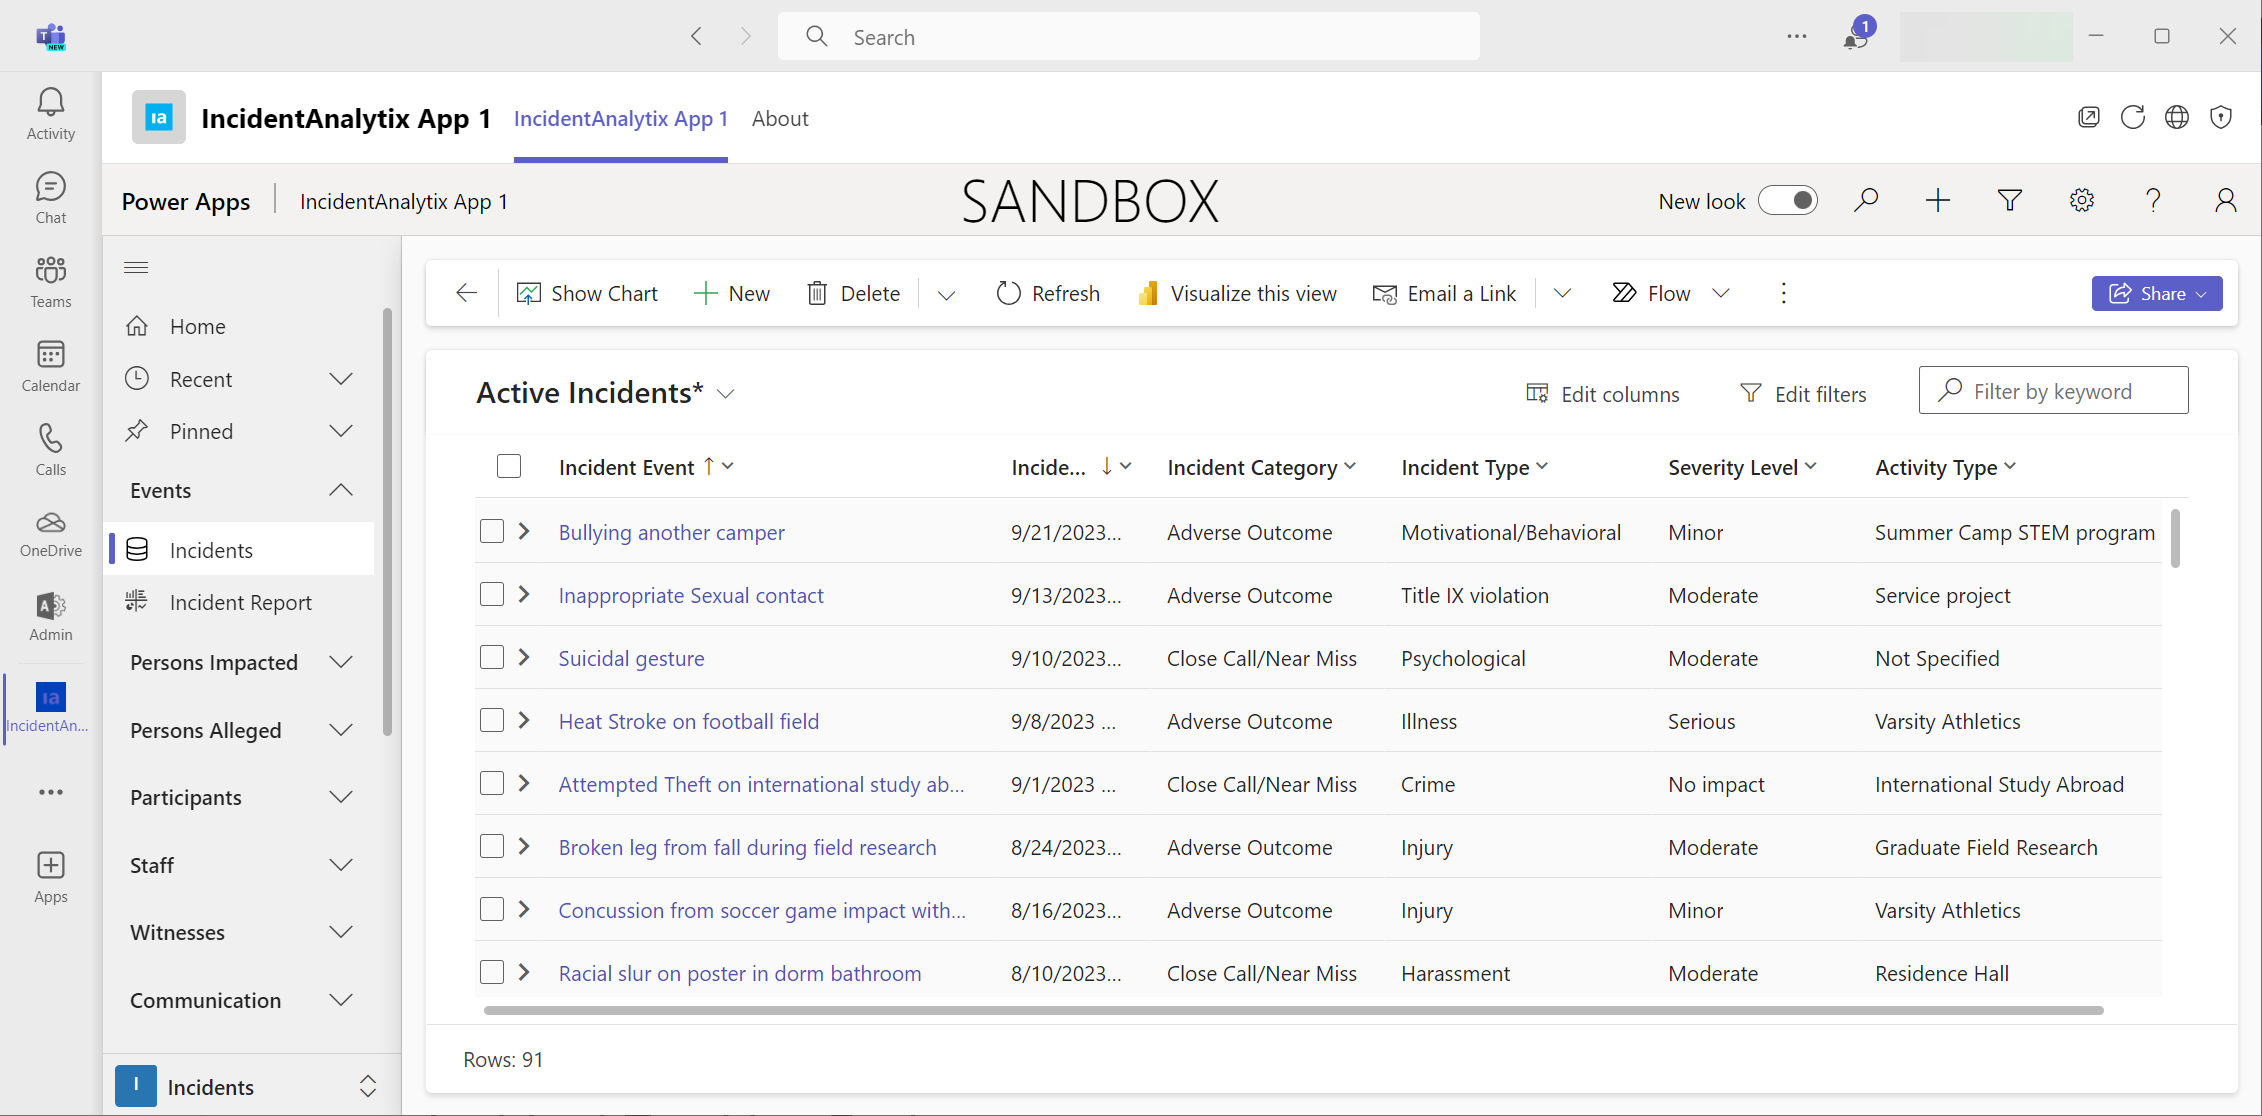The width and height of the screenshot is (2262, 1116).
Task: Switch to the About tab
Action: point(780,118)
